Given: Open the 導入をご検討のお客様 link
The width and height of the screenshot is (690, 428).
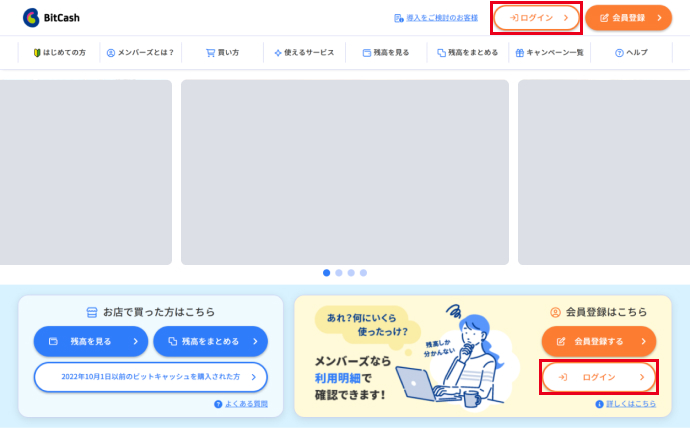Looking at the screenshot, I should pyautogui.click(x=442, y=18).
